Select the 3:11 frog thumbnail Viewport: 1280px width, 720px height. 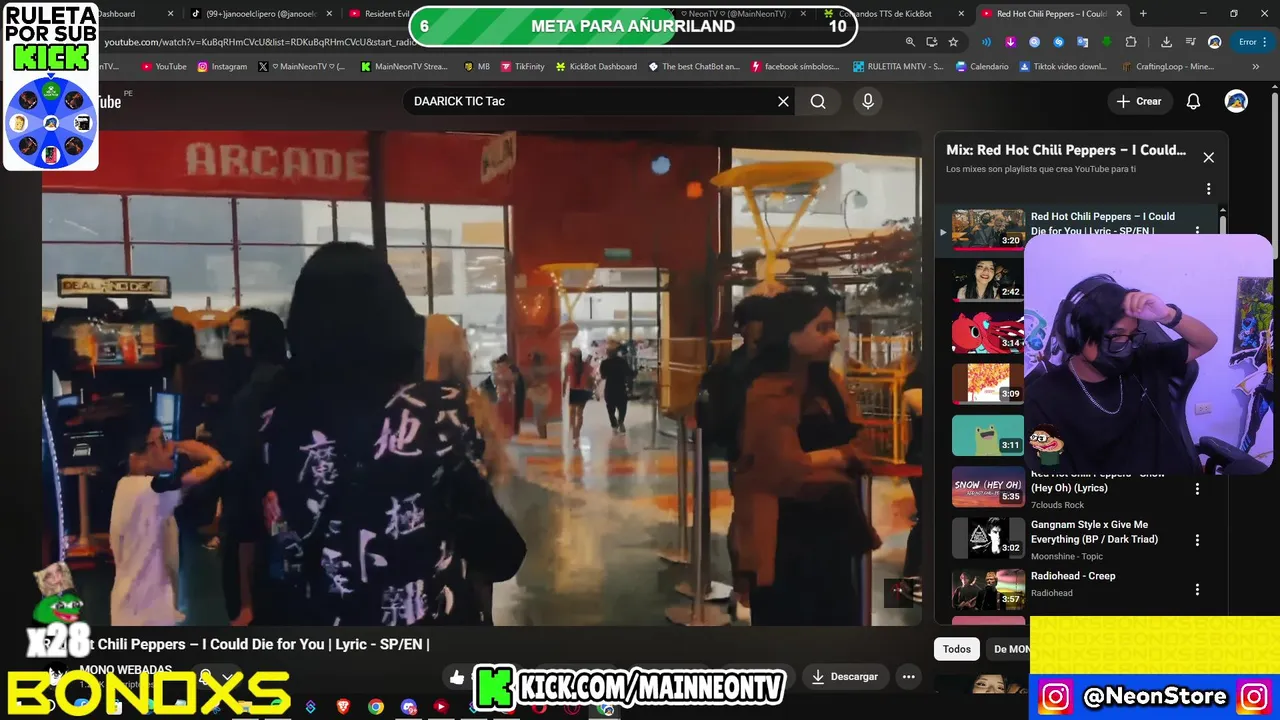click(988, 435)
